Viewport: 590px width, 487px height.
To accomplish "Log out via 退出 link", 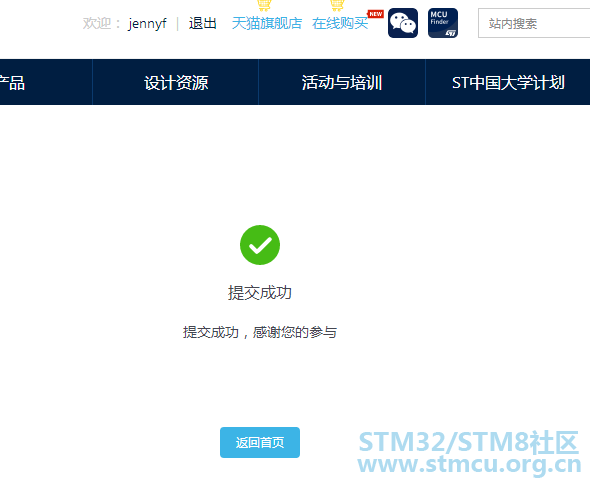I will 202,23.
